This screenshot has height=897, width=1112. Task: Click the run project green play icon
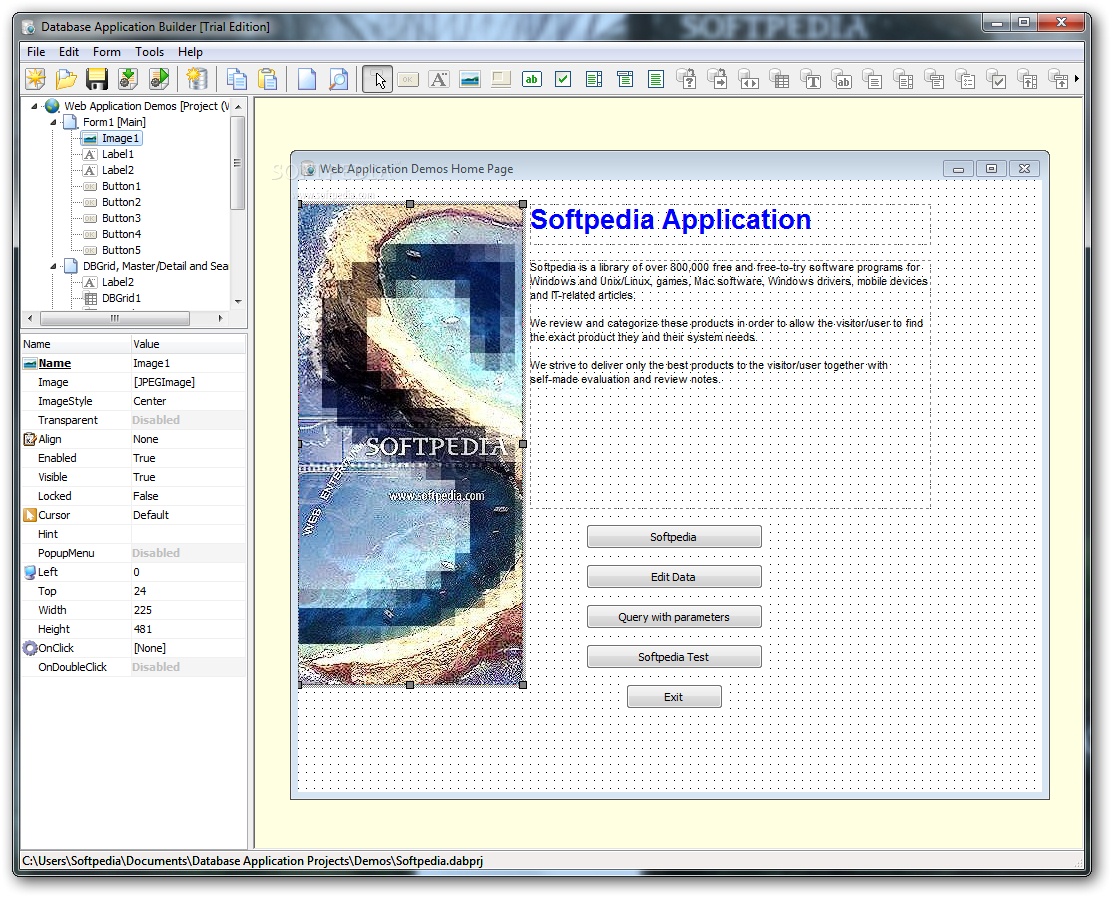160,79
